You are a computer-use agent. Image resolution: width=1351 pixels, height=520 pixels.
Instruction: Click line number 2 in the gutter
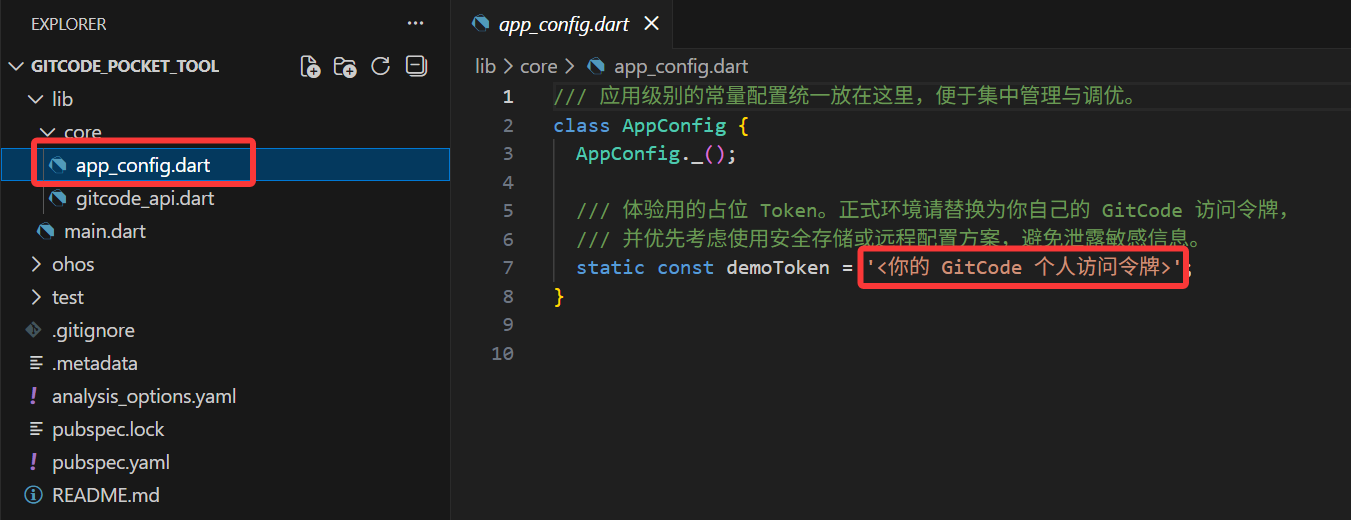(x=508, y=125)
